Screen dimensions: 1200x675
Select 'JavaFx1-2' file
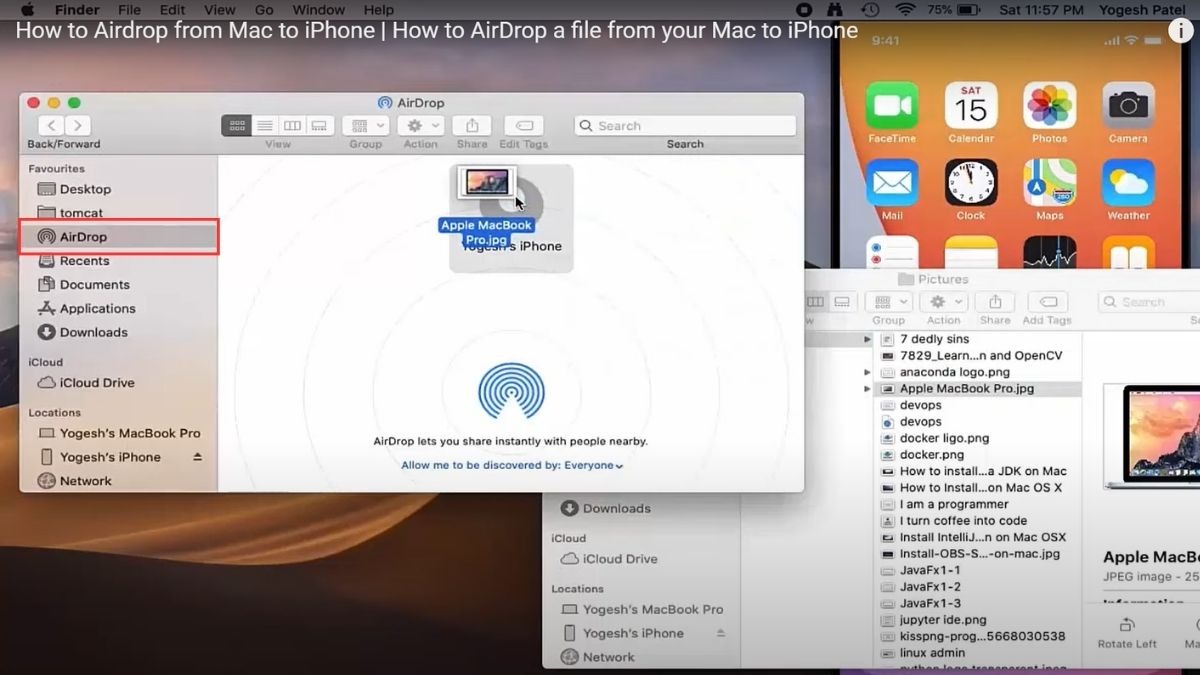[x=930, y=587]
